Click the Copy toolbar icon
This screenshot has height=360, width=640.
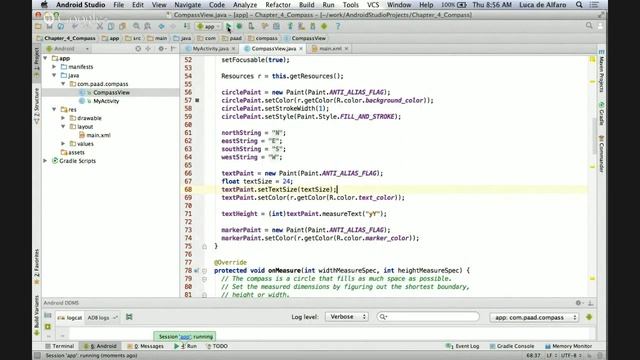pyautogui.click(x=111, y=27)
